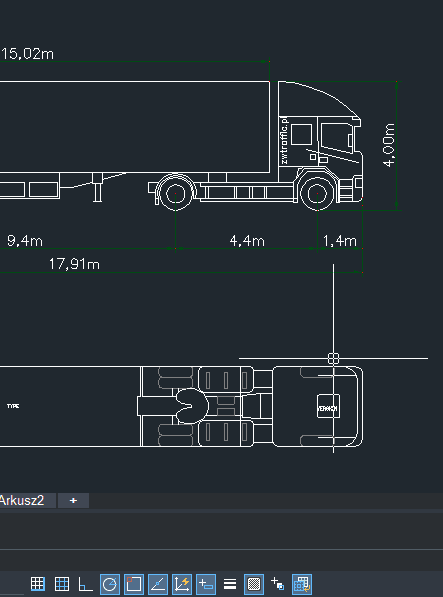Viewport: 443px width, 597px height.
Task: Click in the command line area
Action: point(222,531)
